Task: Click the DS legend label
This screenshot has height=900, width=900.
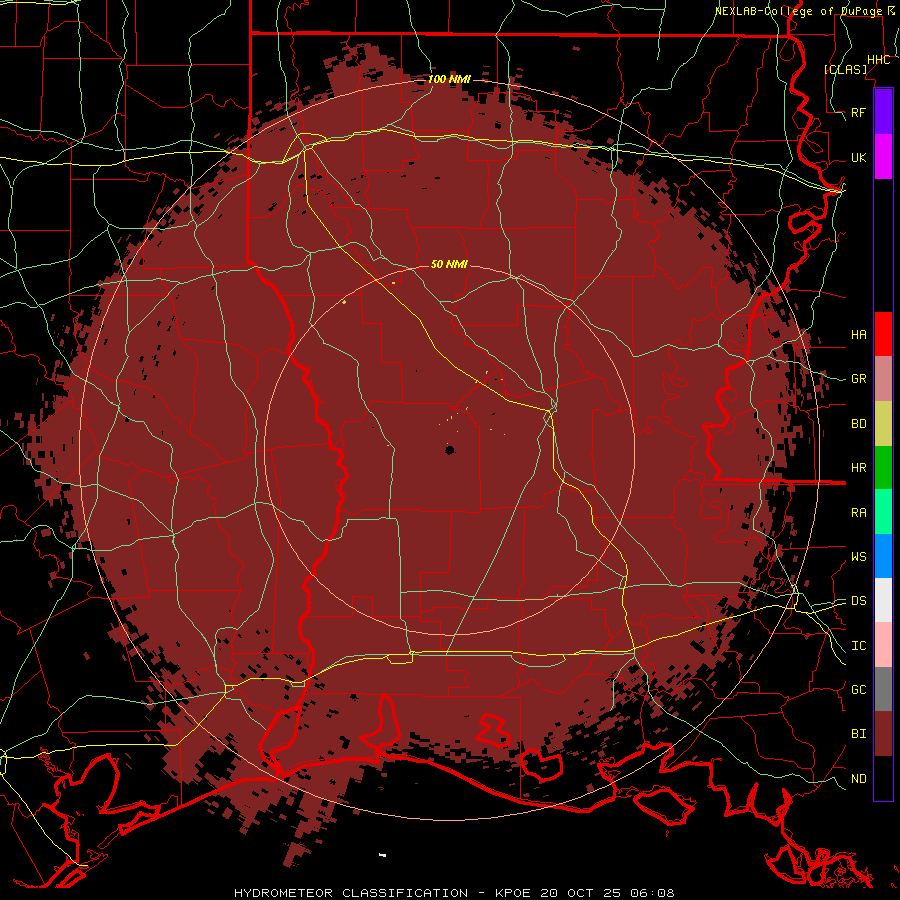Action: tap(859, 600)
